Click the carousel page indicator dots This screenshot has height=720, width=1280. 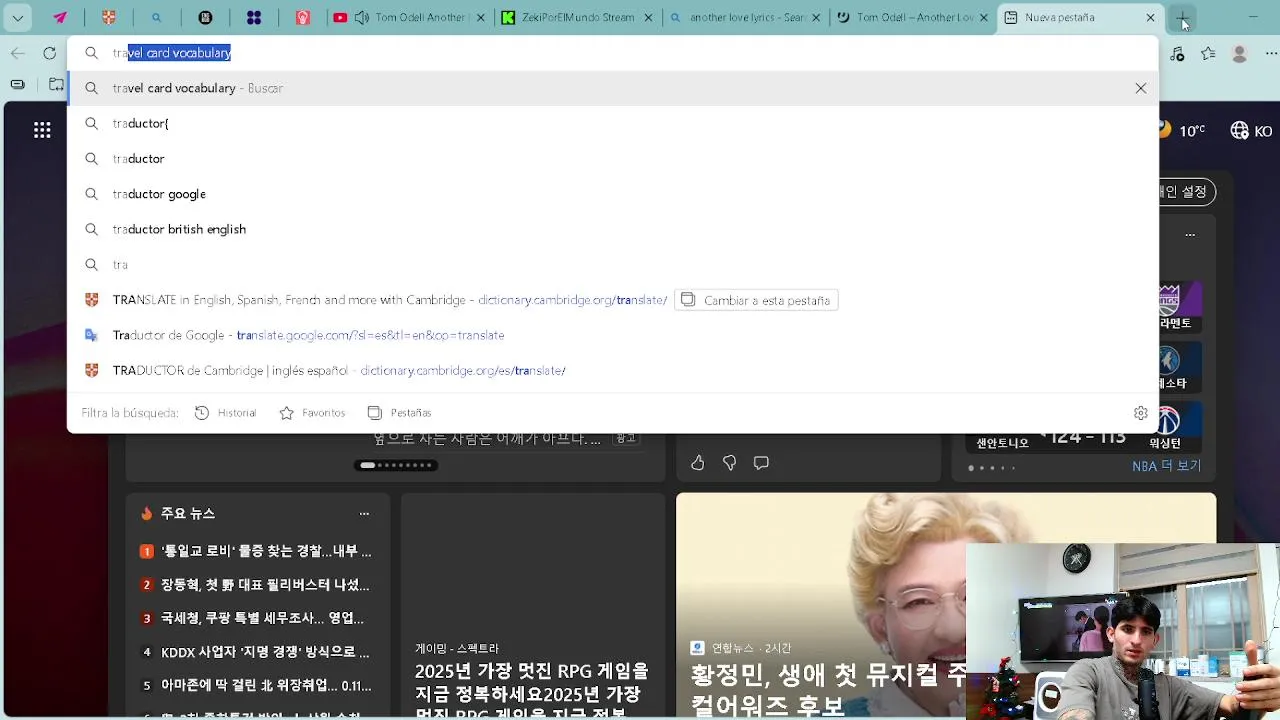tap(396, 465)
